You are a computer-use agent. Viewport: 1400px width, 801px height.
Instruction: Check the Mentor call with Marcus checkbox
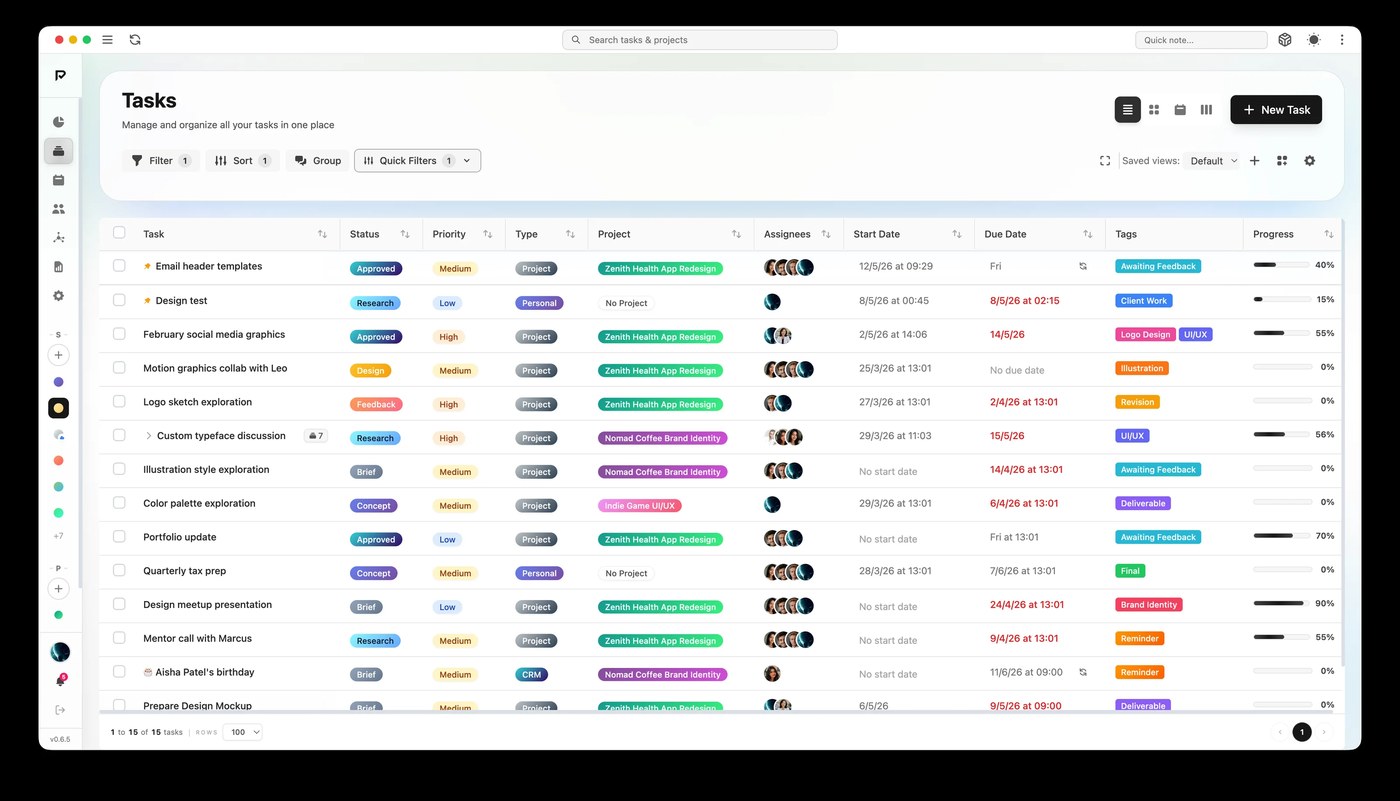[119, 638]
